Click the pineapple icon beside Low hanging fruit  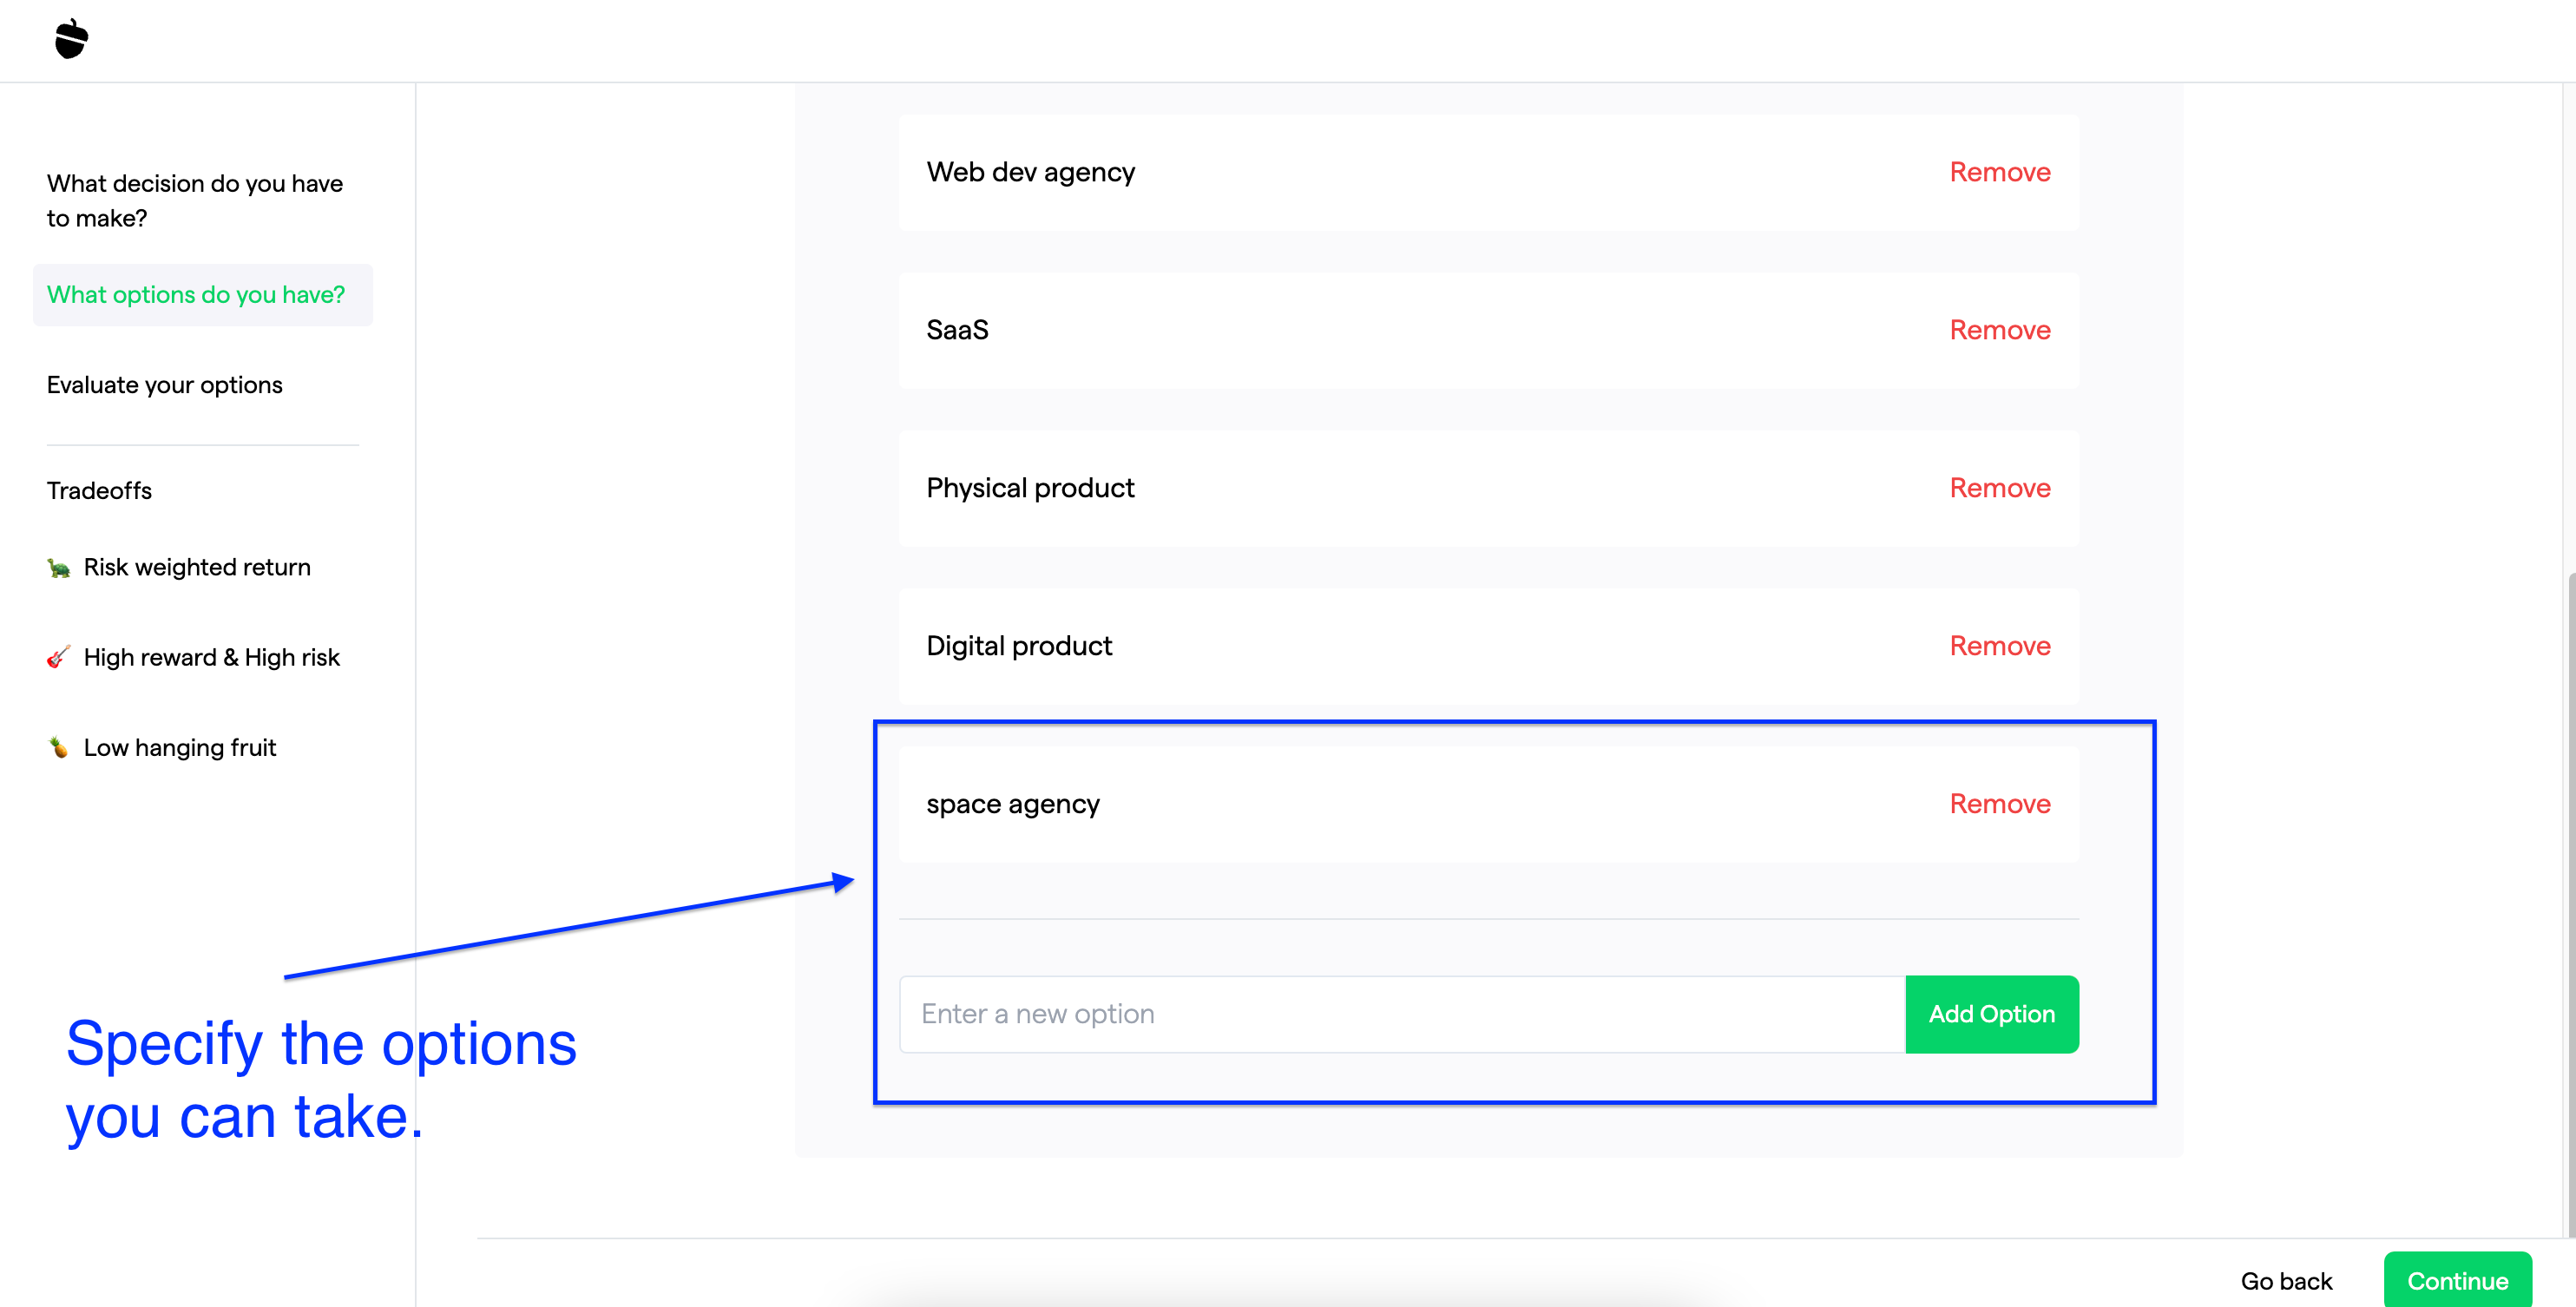[x=59, y=747]
